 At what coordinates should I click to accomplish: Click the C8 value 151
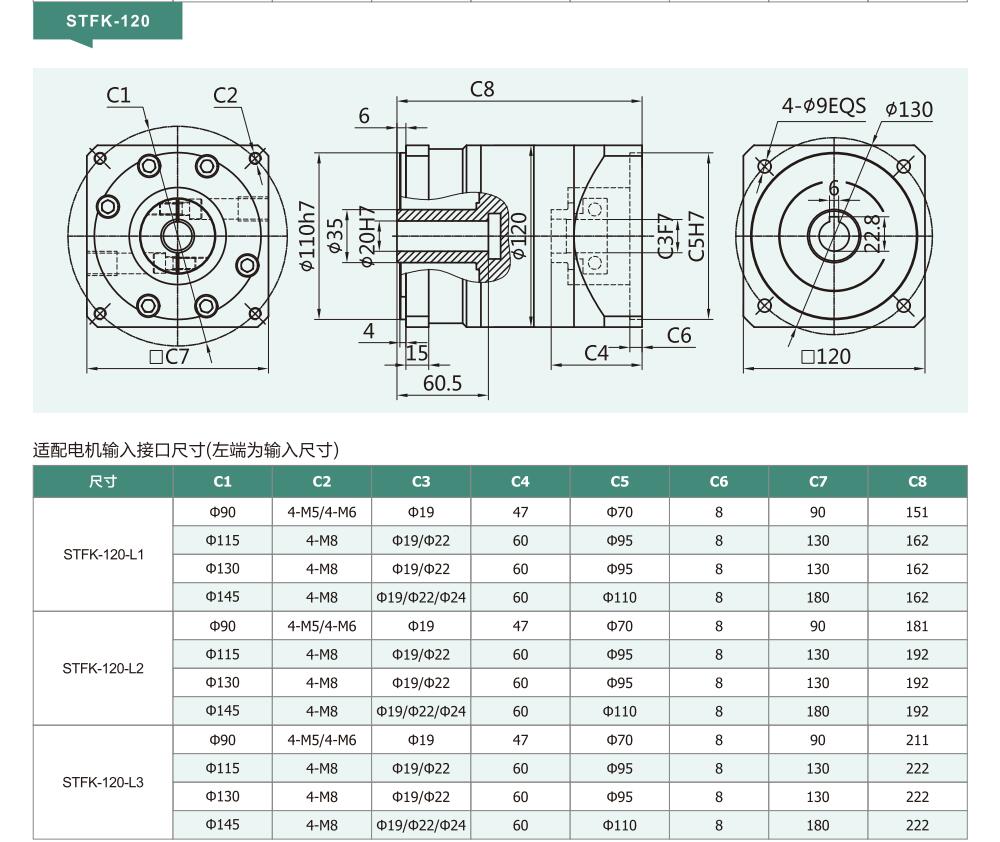point(917,512)
